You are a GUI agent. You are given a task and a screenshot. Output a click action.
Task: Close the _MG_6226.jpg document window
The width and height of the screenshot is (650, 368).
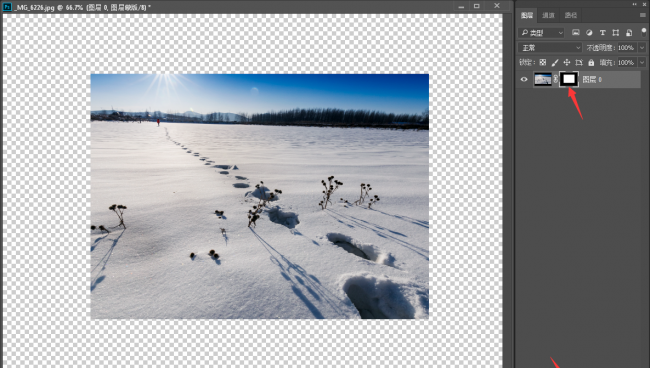tap(497, 6)
